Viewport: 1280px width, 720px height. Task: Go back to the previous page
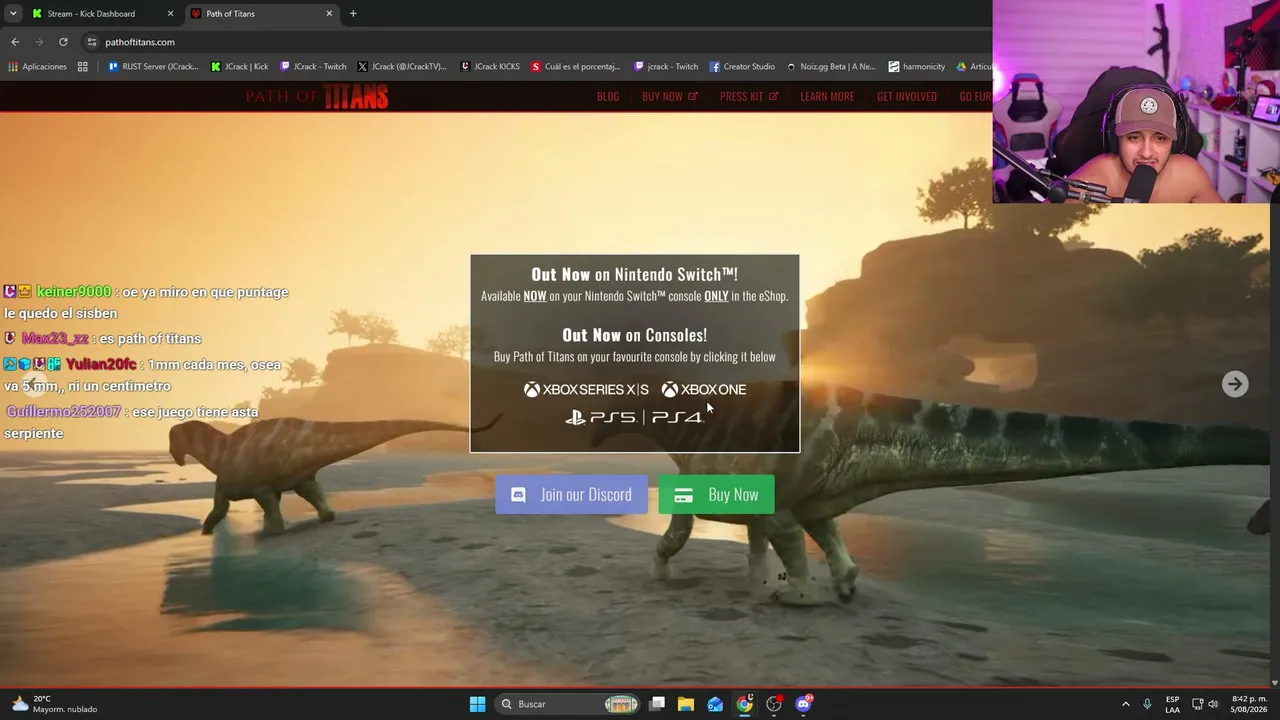(x=15, y=42)
